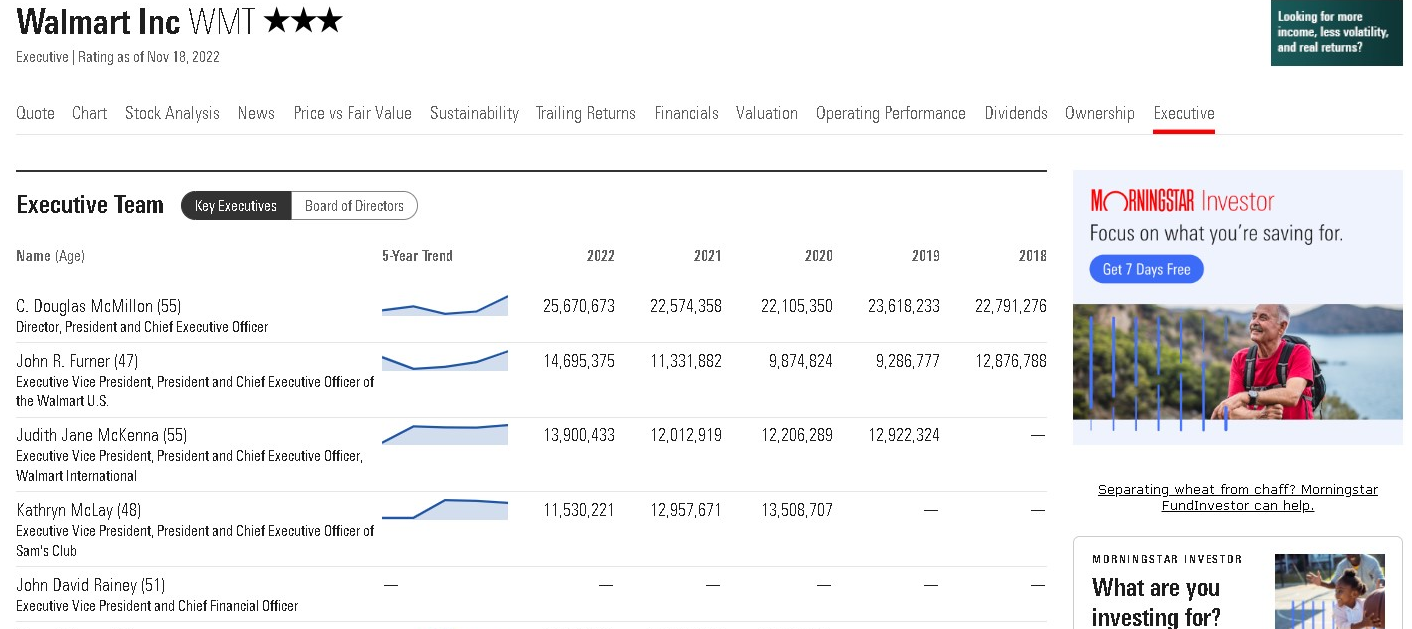Switch to the Dividends tab
Screen dimensions: 1412x629
click(1015, 113)
